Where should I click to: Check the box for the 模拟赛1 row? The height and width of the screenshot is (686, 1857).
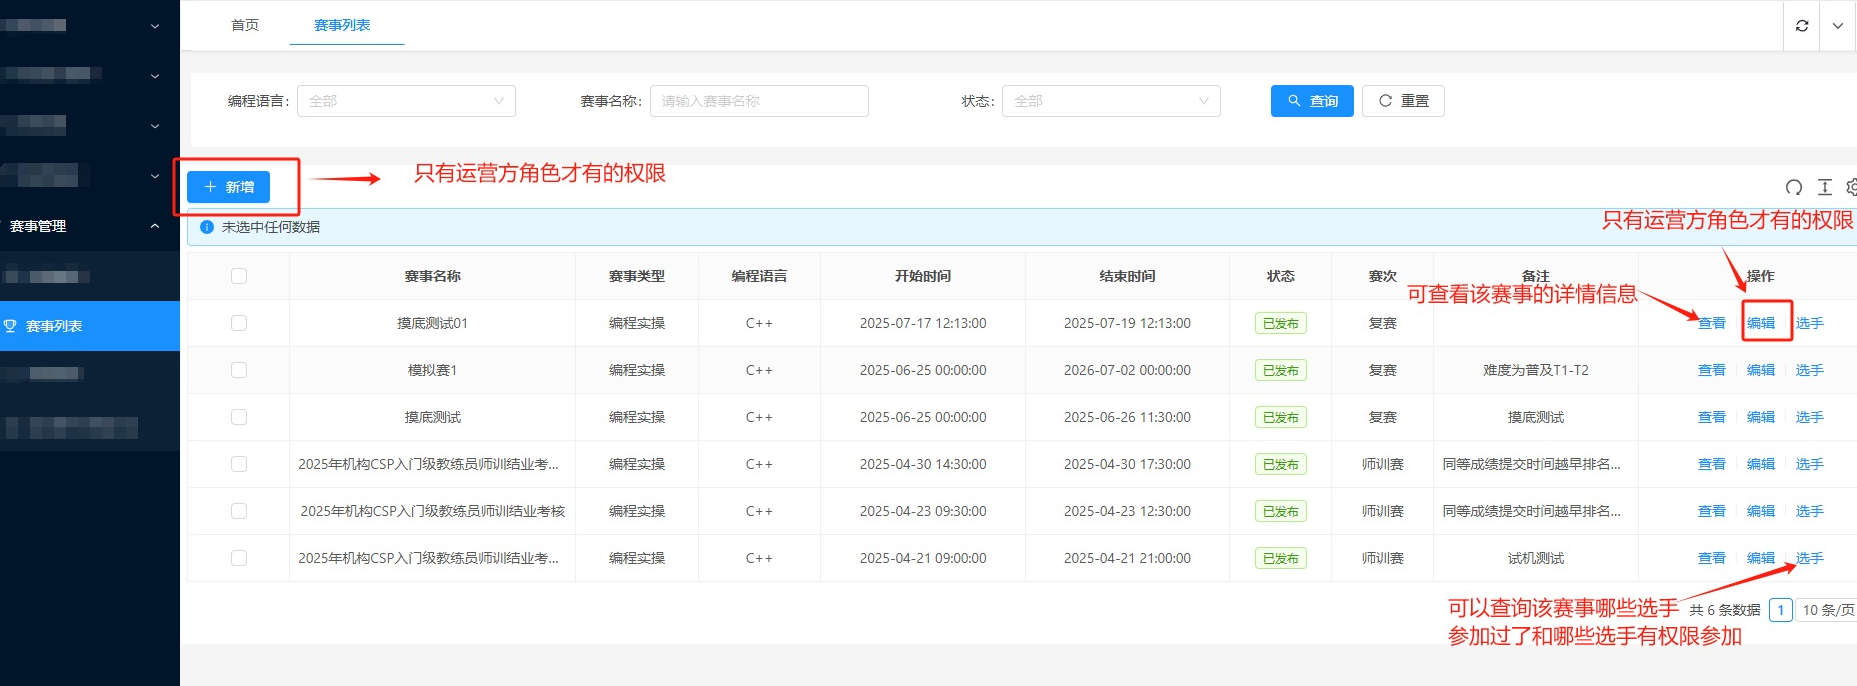[239, 370]
